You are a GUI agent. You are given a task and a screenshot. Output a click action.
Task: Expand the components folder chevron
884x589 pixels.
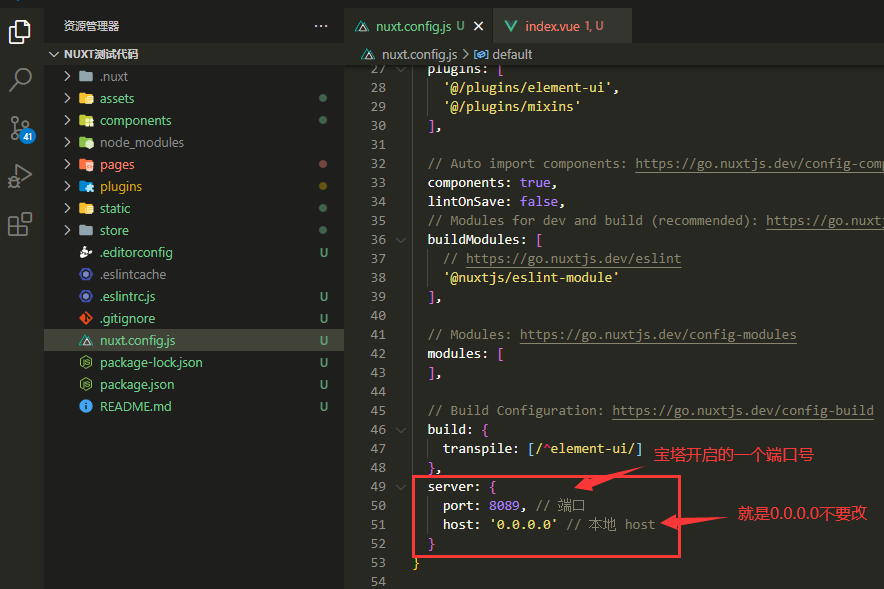(x=68, y=120)
